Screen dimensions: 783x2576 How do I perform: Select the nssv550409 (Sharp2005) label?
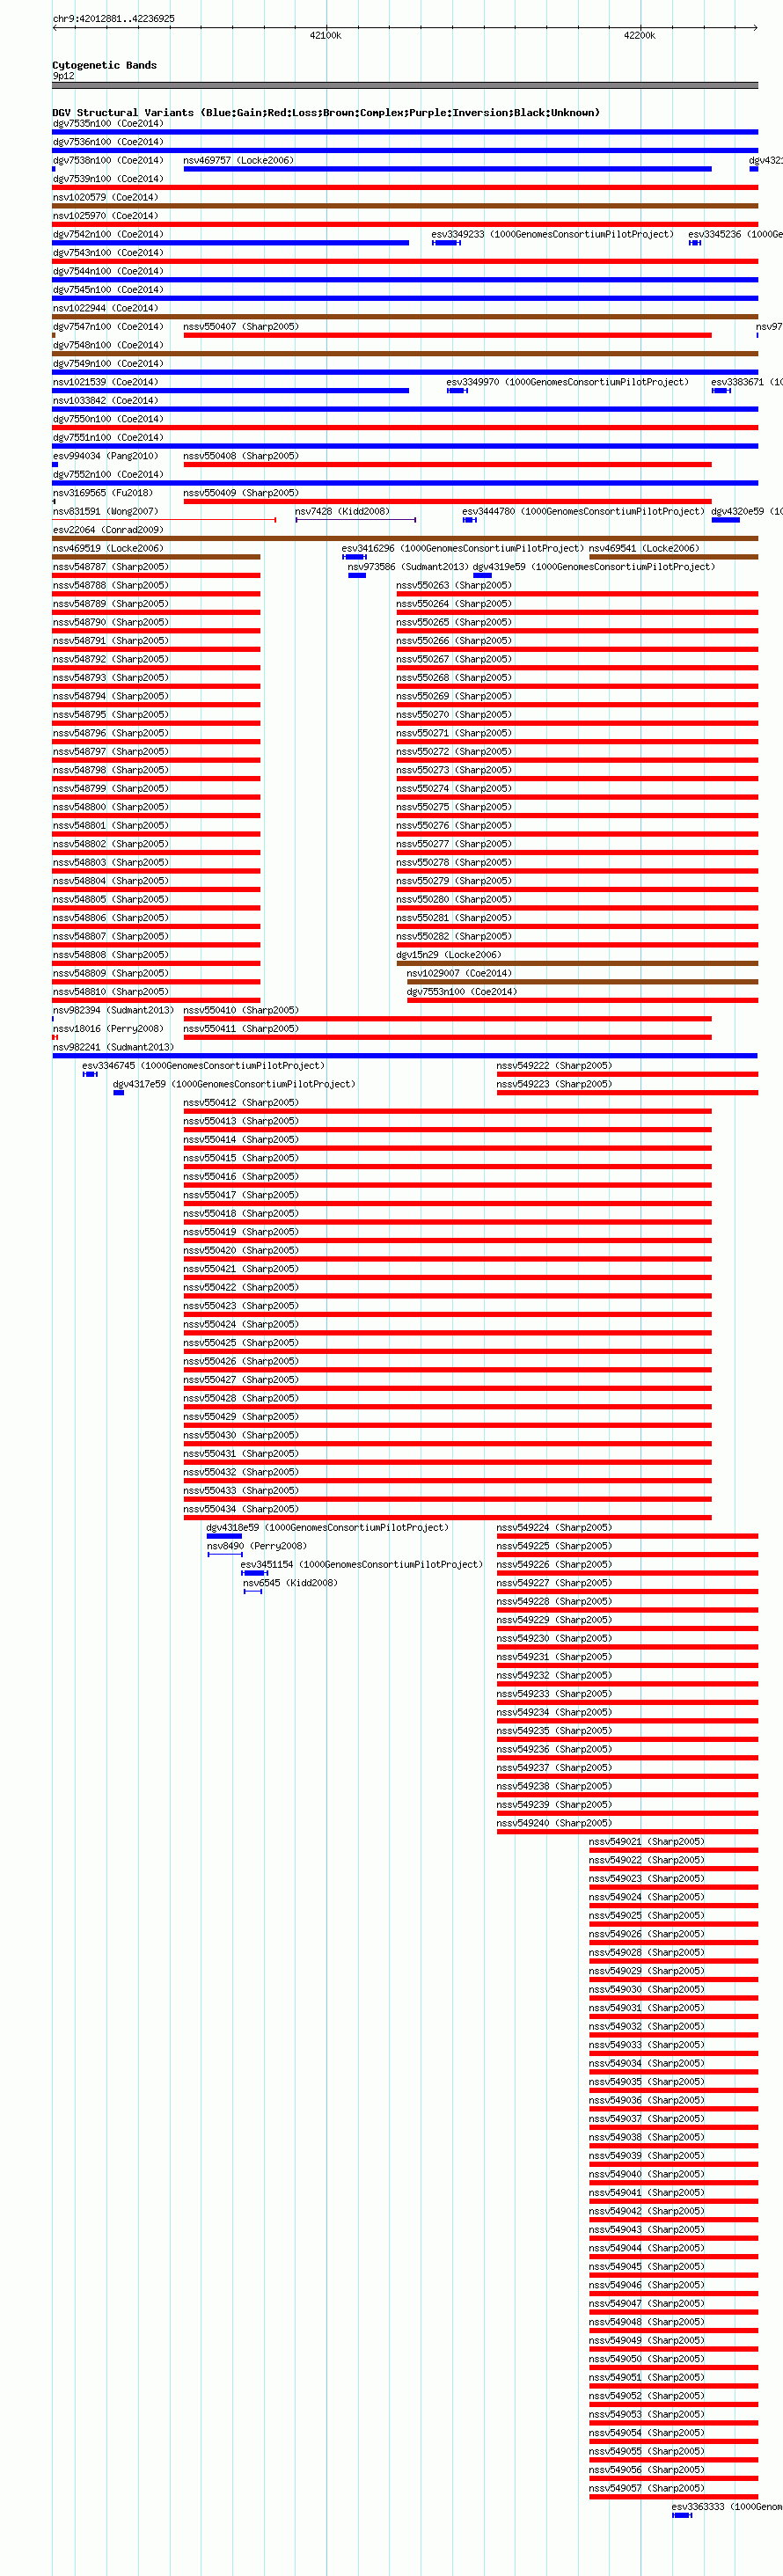tap(241, 493)
